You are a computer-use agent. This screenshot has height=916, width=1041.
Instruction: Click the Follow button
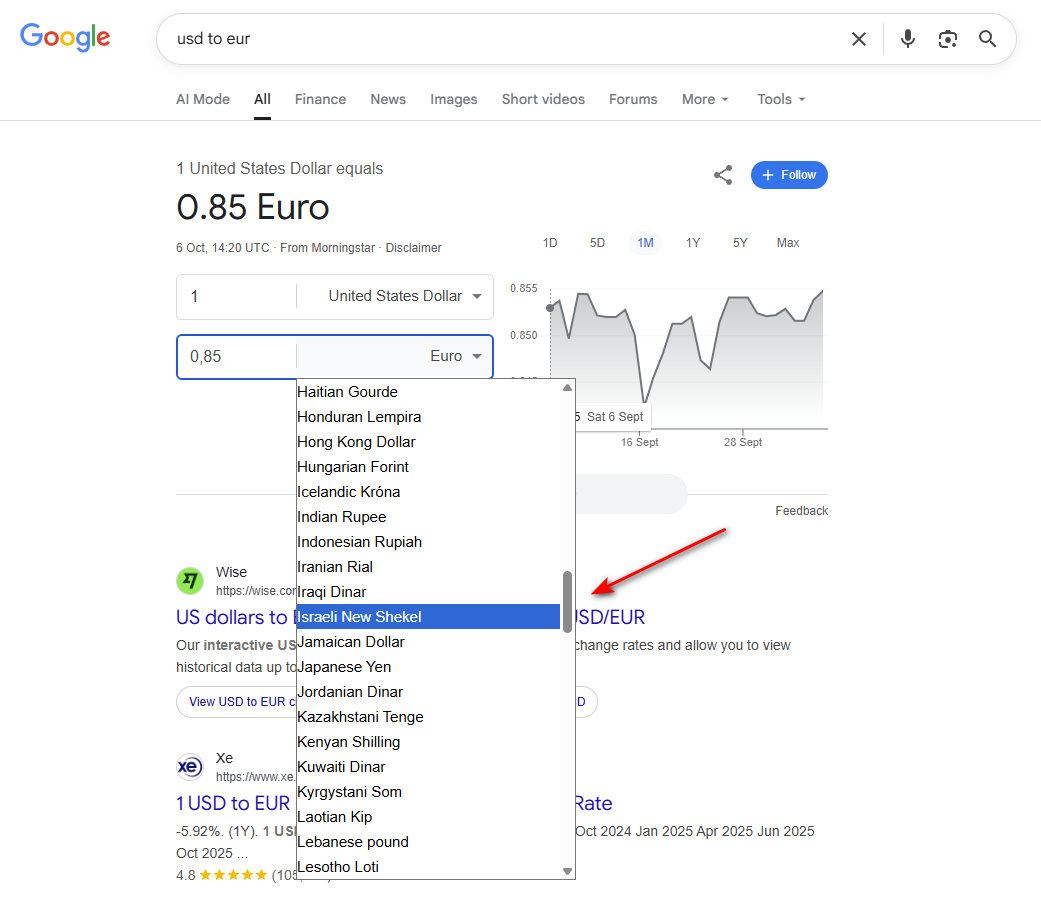(x=789, y=175)
